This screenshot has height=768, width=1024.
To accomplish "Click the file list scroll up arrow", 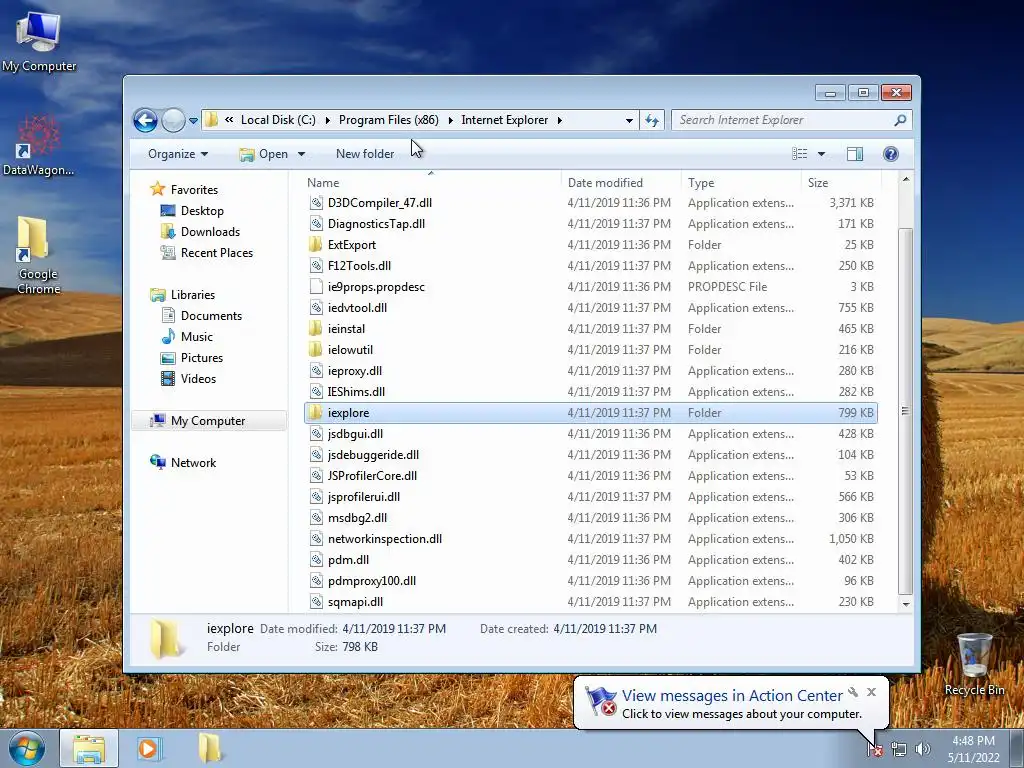I will click(906, 179).
